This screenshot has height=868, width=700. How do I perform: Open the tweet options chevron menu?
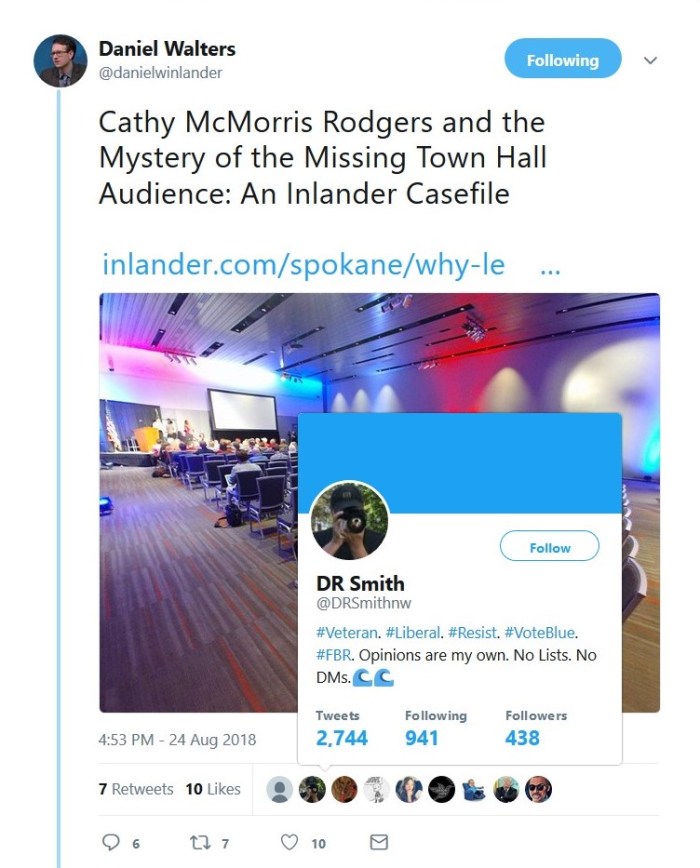[650, 60]
